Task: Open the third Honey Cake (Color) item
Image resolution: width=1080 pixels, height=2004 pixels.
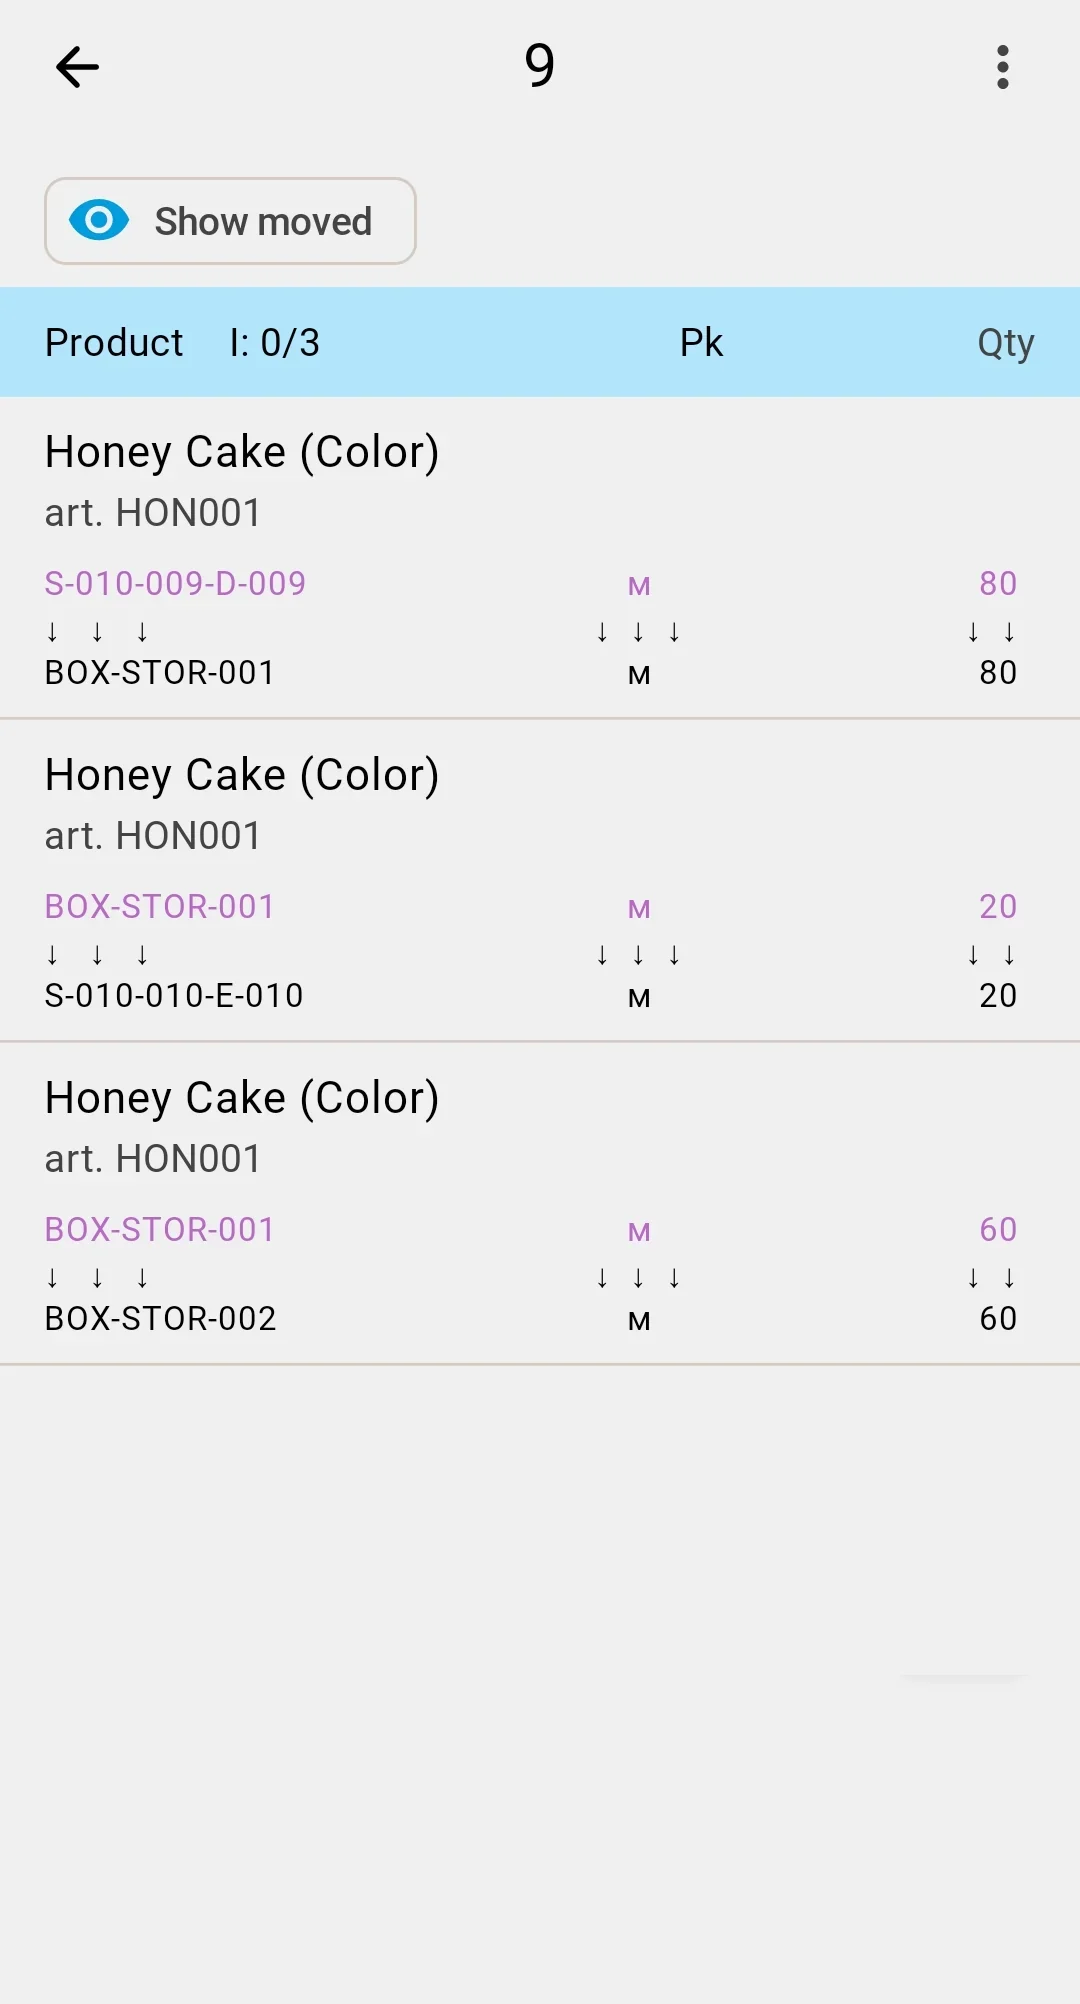Action: 540,1203
